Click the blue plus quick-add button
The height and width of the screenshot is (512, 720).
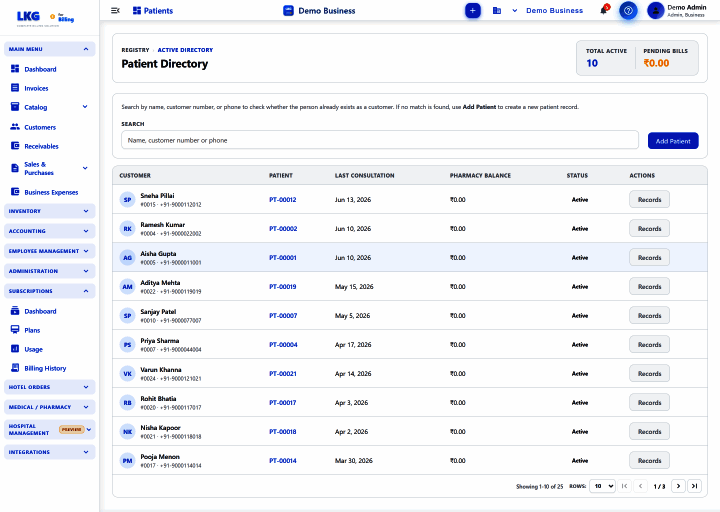pyautogui.click(x=472, y=11)
